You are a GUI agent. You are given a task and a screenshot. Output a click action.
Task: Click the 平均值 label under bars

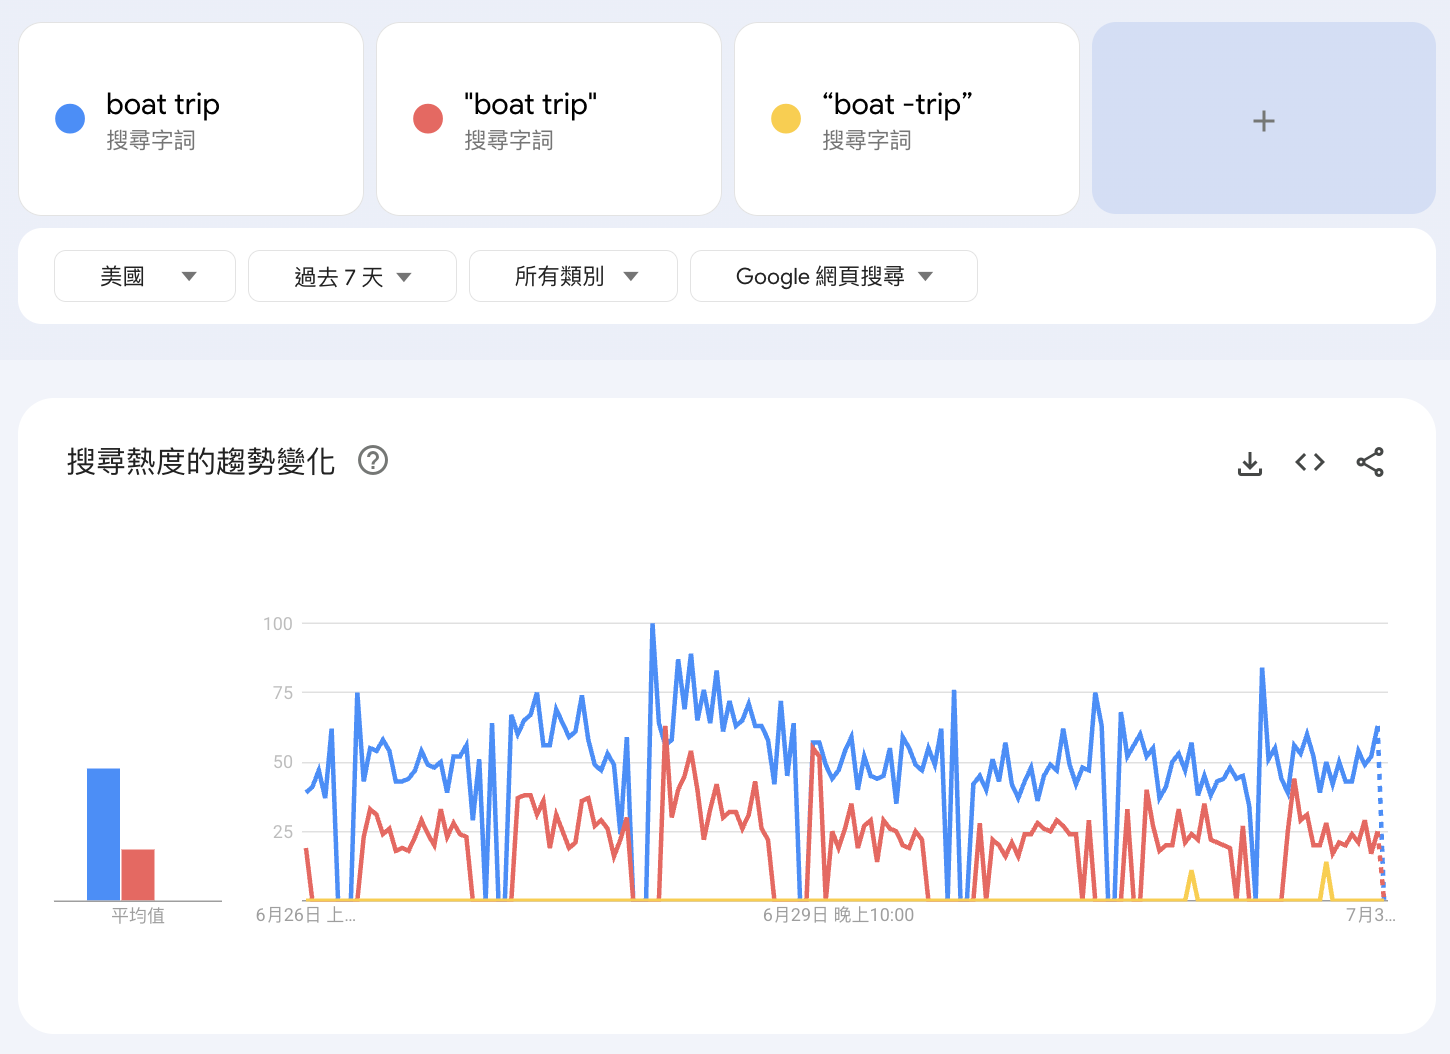[138, 915]
